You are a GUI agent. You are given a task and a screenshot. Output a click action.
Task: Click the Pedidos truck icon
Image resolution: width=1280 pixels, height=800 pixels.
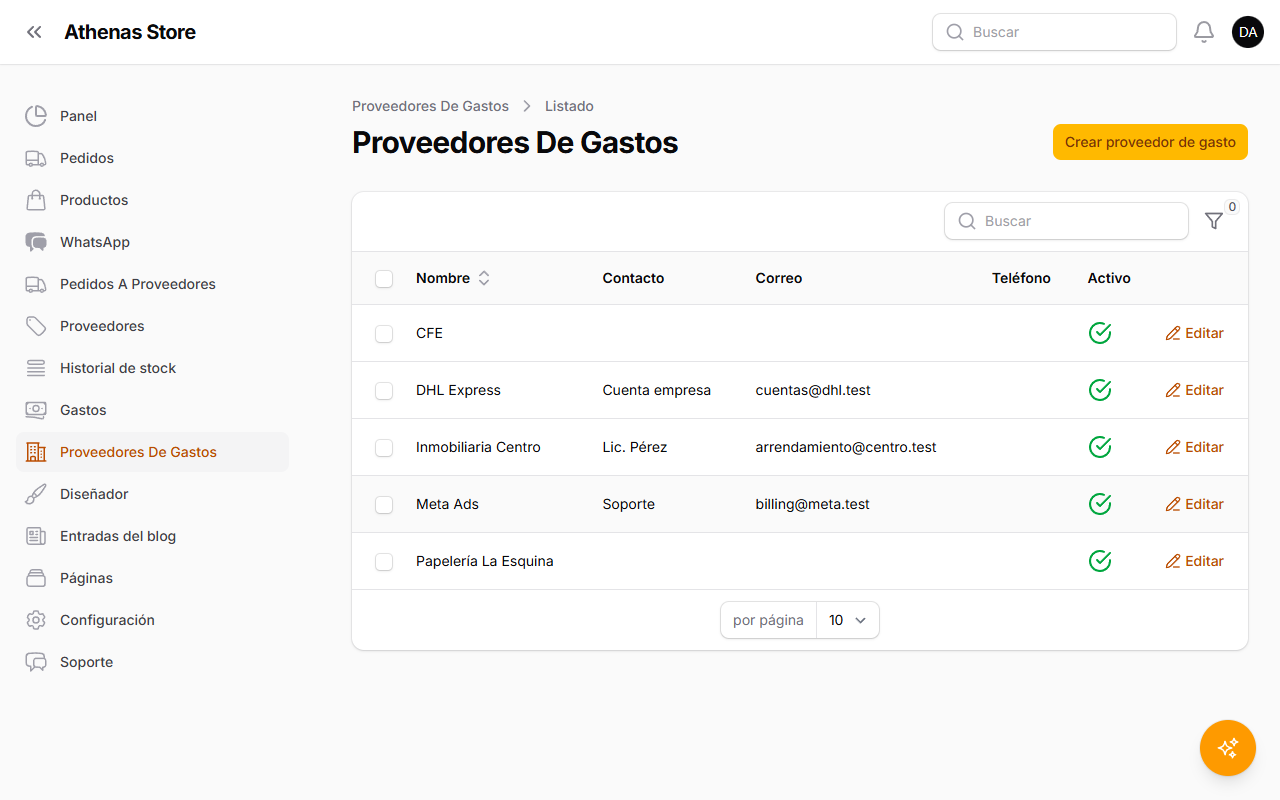(36, 158)
